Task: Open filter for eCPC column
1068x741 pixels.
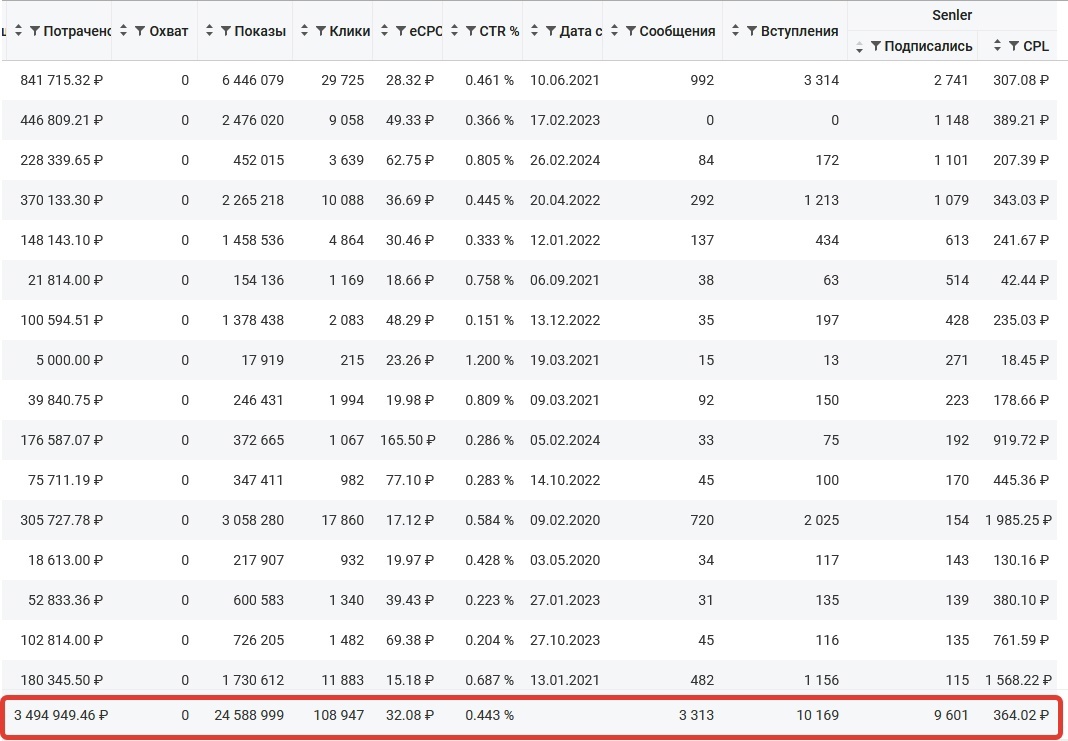Action: 400,31
